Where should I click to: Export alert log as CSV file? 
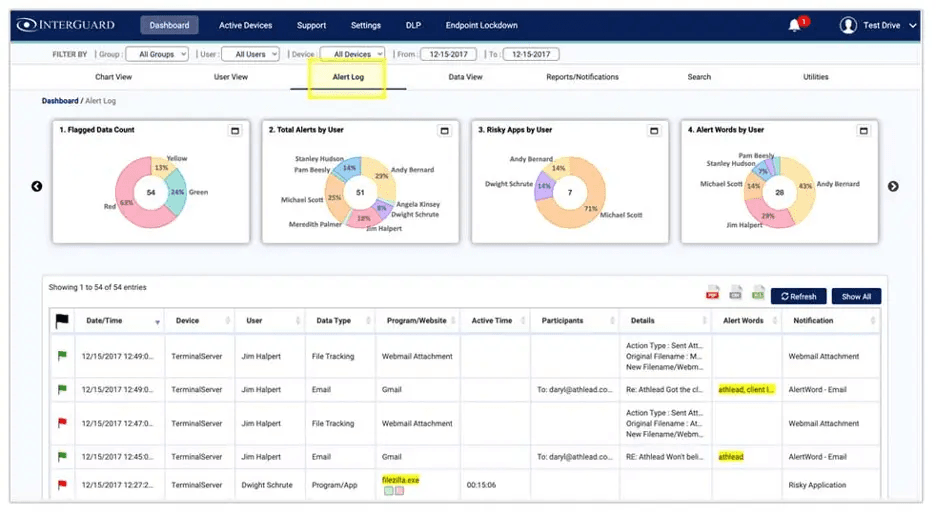point(735,294)
